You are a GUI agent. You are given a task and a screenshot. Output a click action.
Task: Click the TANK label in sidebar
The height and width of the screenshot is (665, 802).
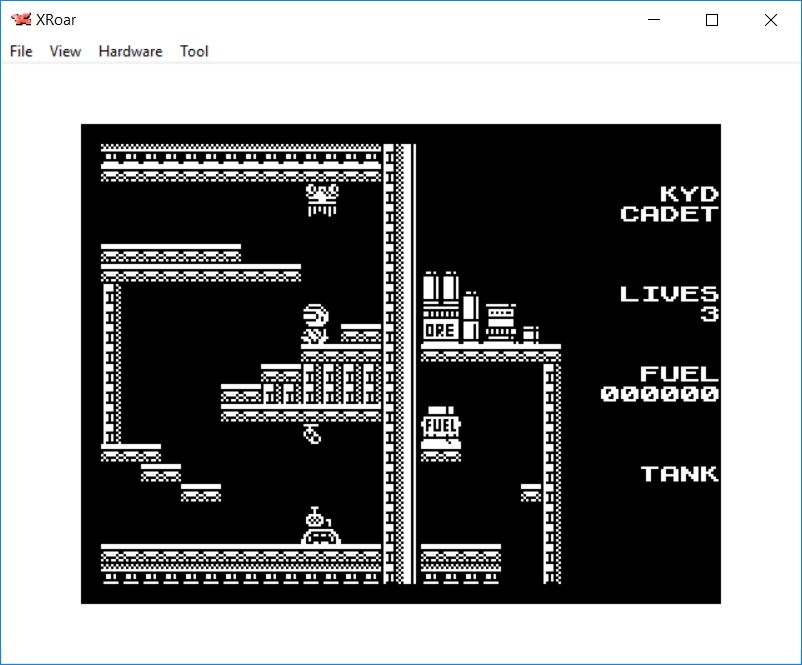(680, 474)
